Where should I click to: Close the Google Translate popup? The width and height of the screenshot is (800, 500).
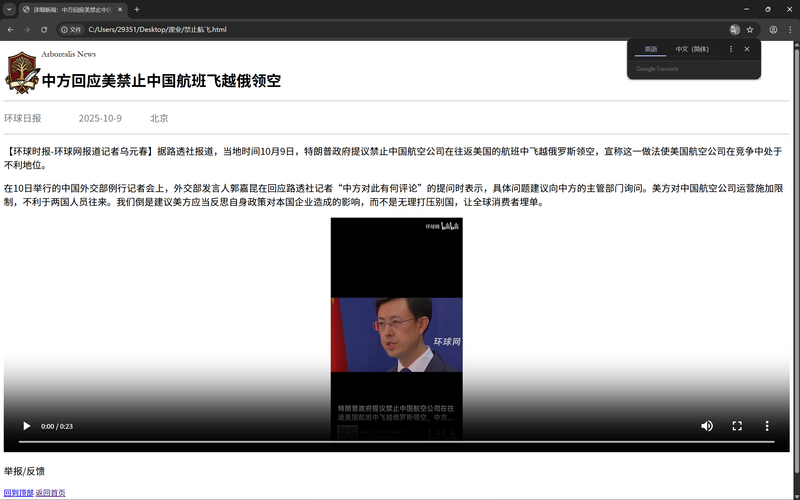pos(747,49)
